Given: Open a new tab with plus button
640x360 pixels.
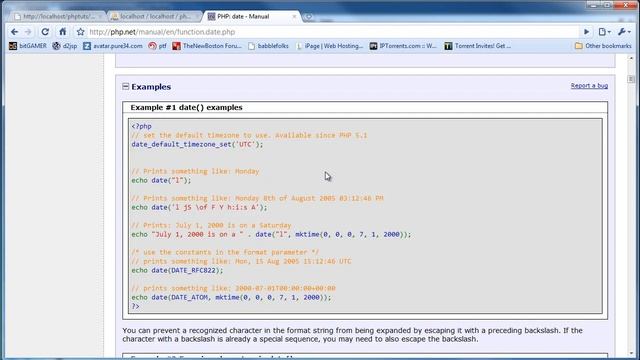Looking at the screenshot, I should (x=309, y=17).
